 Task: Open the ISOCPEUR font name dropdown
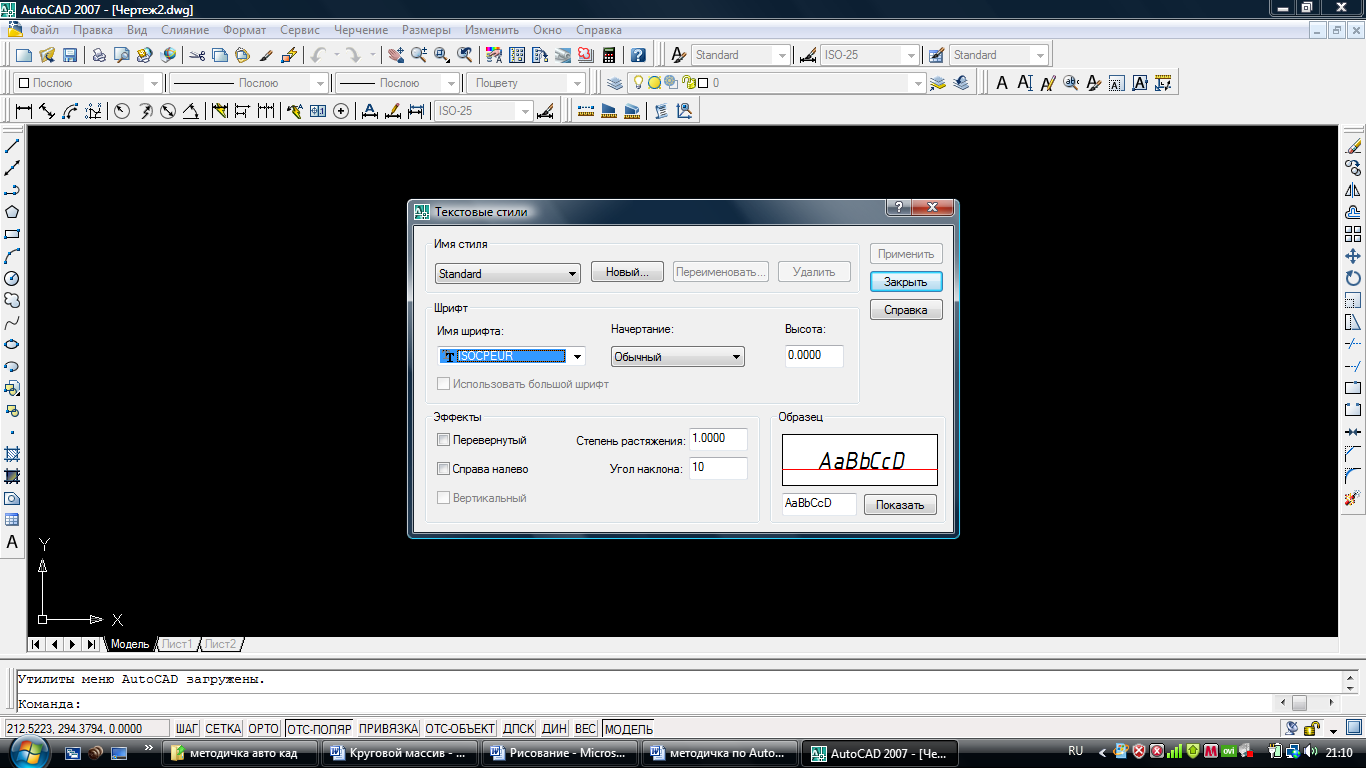click(x=576, y=356)
